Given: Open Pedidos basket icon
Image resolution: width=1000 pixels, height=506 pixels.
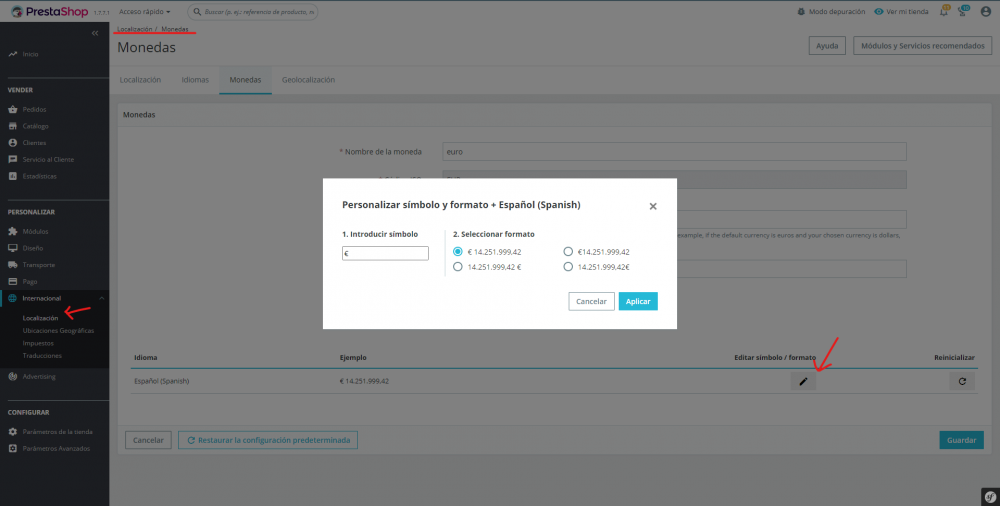Looking at the screenshot, I should (x=13, y=109).
